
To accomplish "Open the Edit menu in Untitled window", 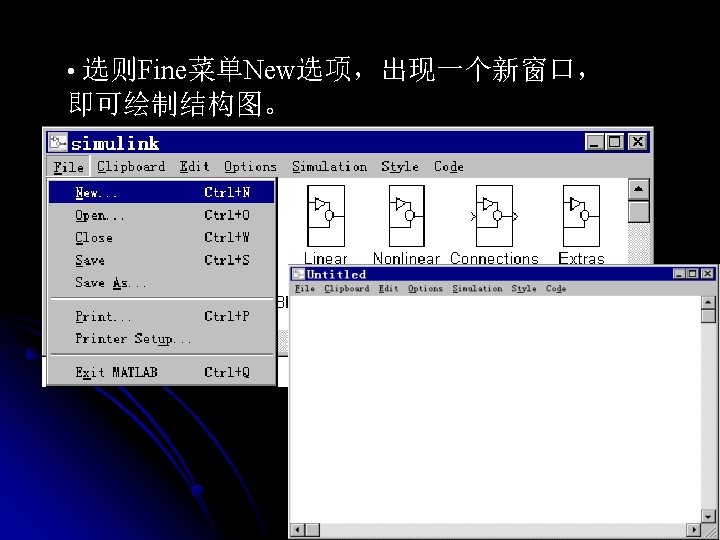I will [x=388, y=288].
